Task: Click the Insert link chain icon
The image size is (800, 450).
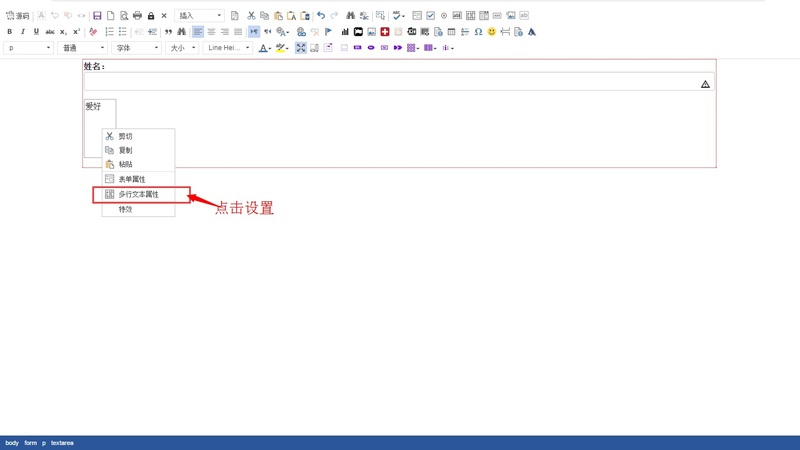Action: click(301, 32)
